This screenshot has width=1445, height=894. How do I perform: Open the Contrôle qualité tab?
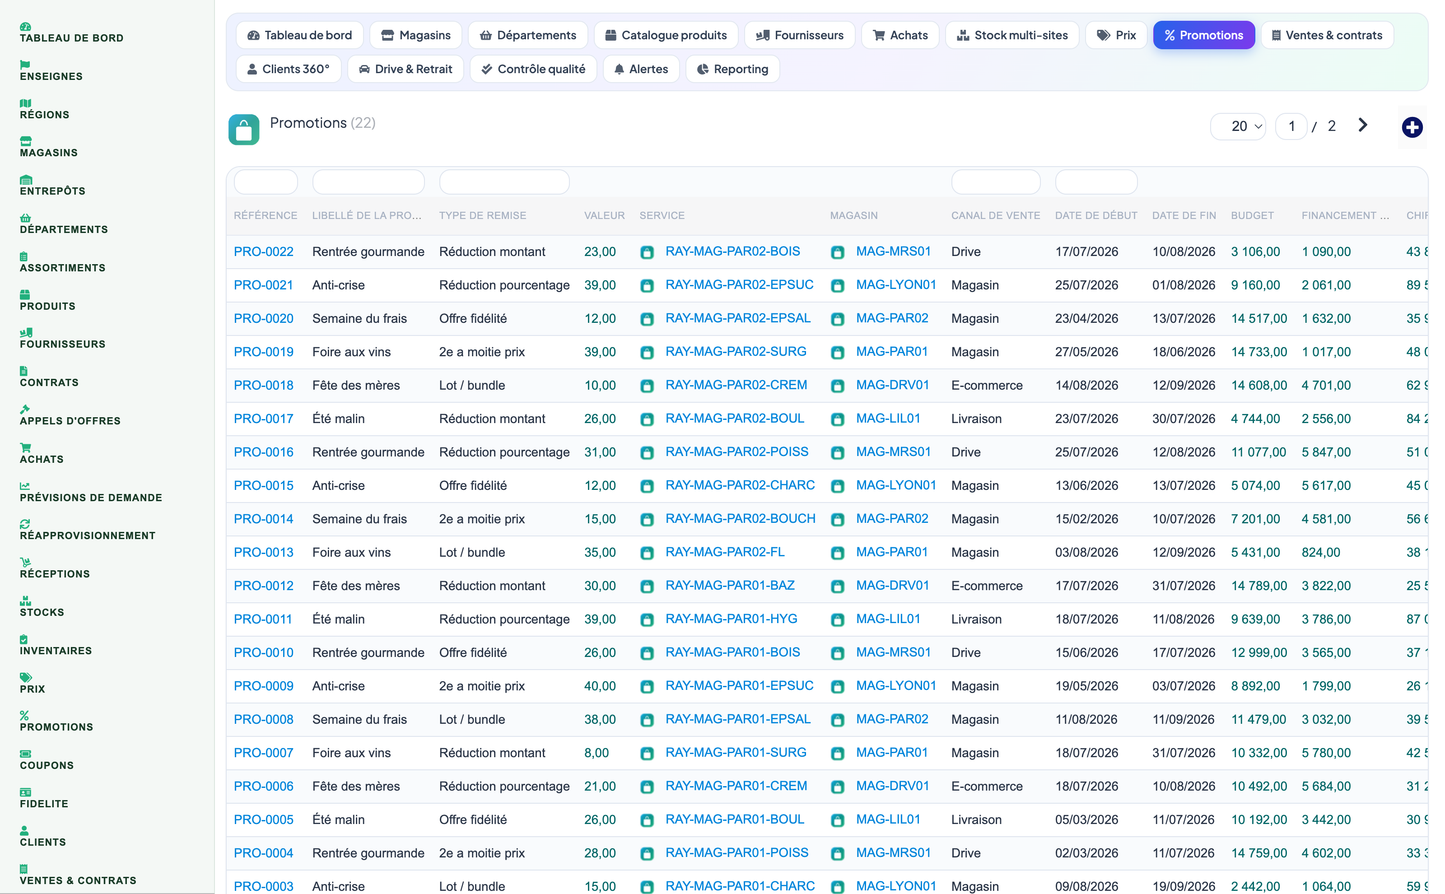click(x=533, y=69)
